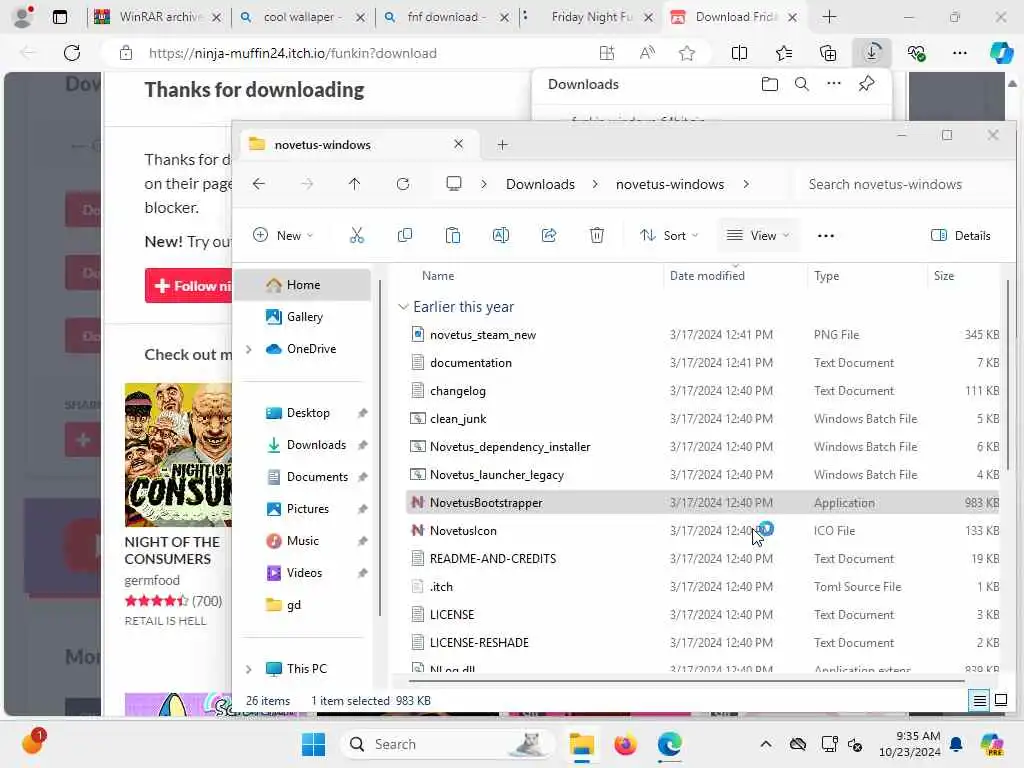The height and width of the screenshot is (768, 1024).
Task: Open Edge Favorites list
Action: 784,54
